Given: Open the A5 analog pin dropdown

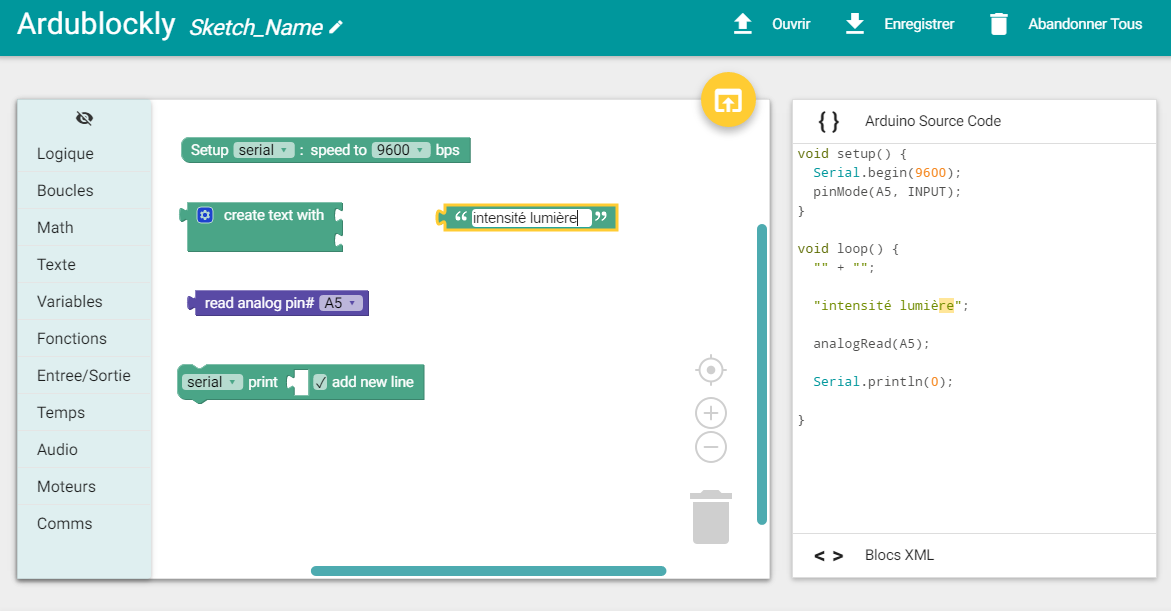Looking at the screenshot, I should click(340, 303).
